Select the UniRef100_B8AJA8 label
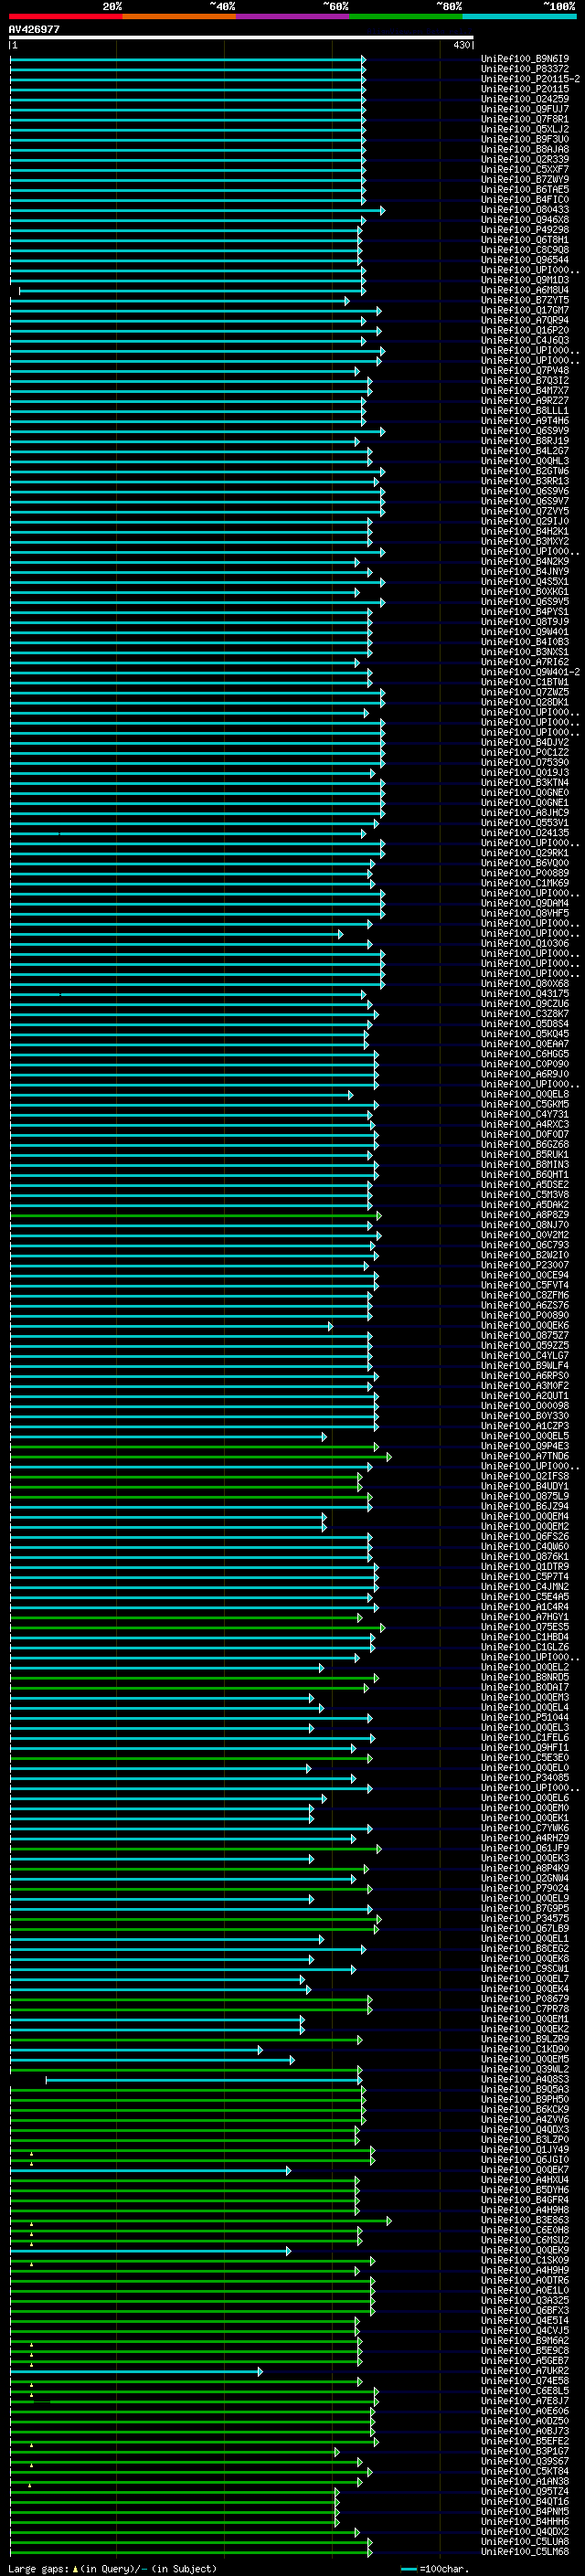Image resolution: width=585 pixels, height=2576 pixels. (x=525, y=149)
